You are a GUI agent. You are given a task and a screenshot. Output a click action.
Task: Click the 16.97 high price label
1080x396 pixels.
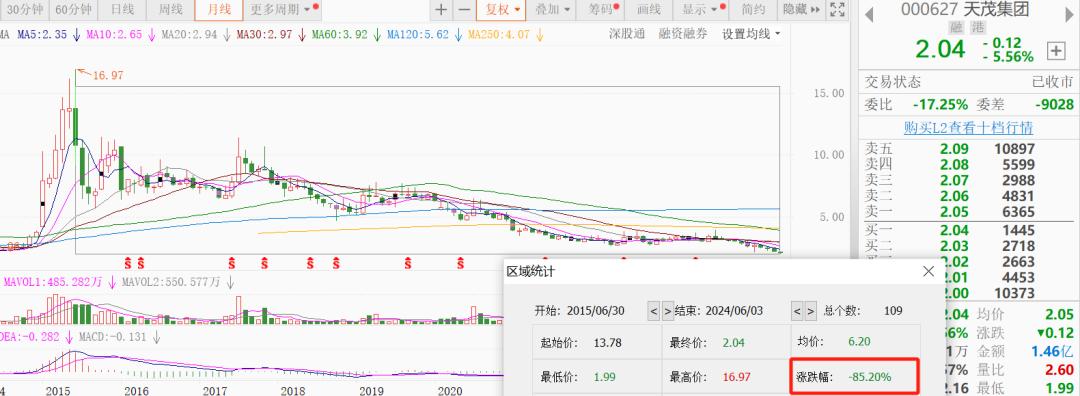tap(107, 76)
